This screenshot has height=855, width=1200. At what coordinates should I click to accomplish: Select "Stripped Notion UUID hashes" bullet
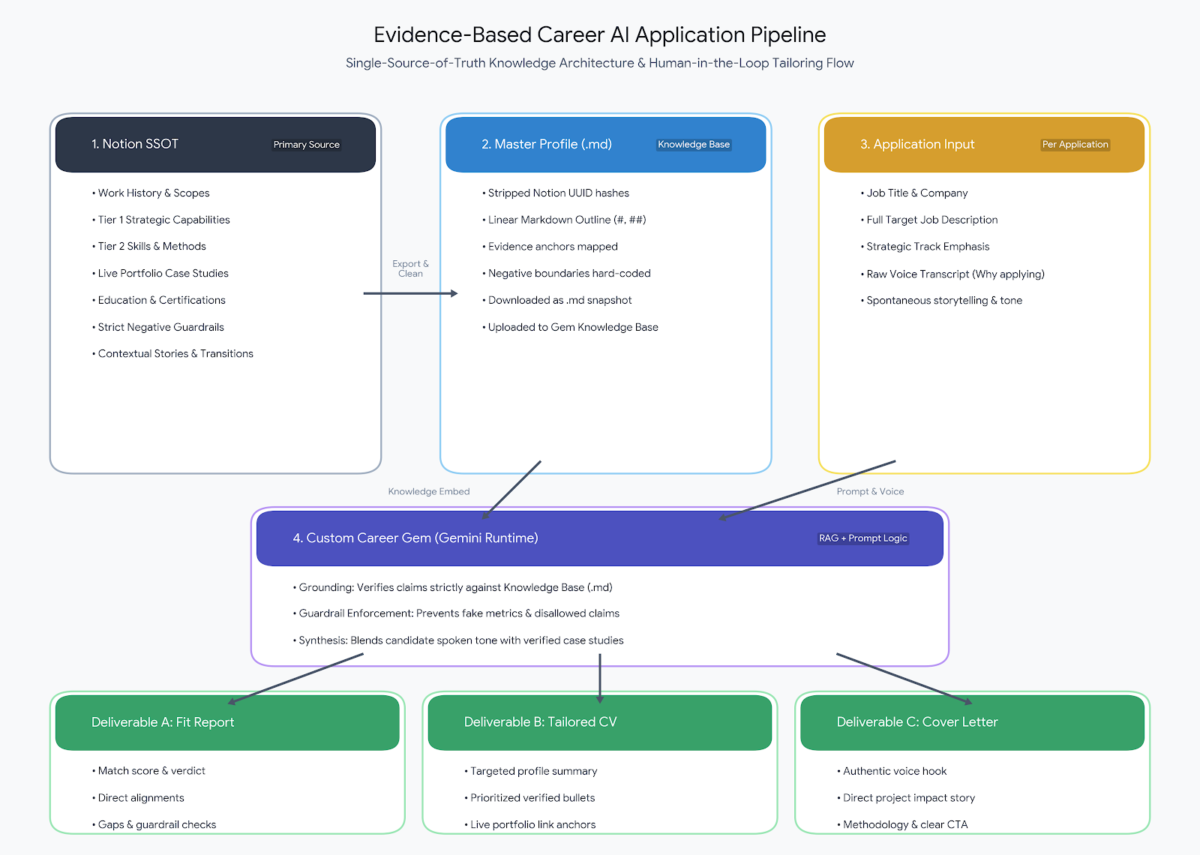point(556,193)
